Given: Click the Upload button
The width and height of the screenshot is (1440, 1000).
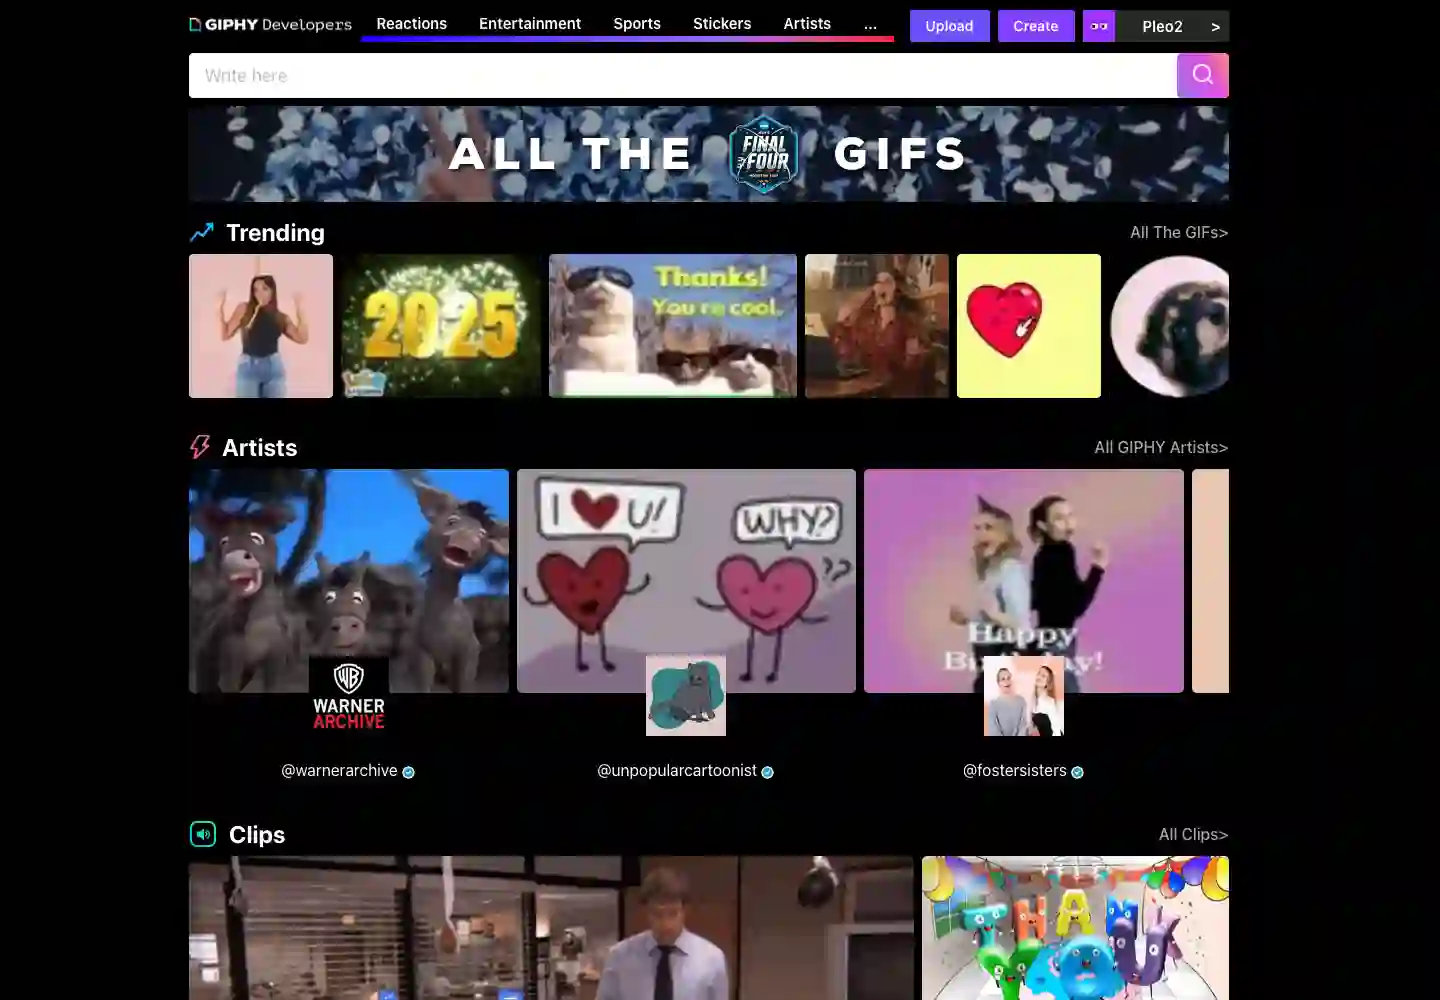Looking at the screenshot, I should pos(949,26).
